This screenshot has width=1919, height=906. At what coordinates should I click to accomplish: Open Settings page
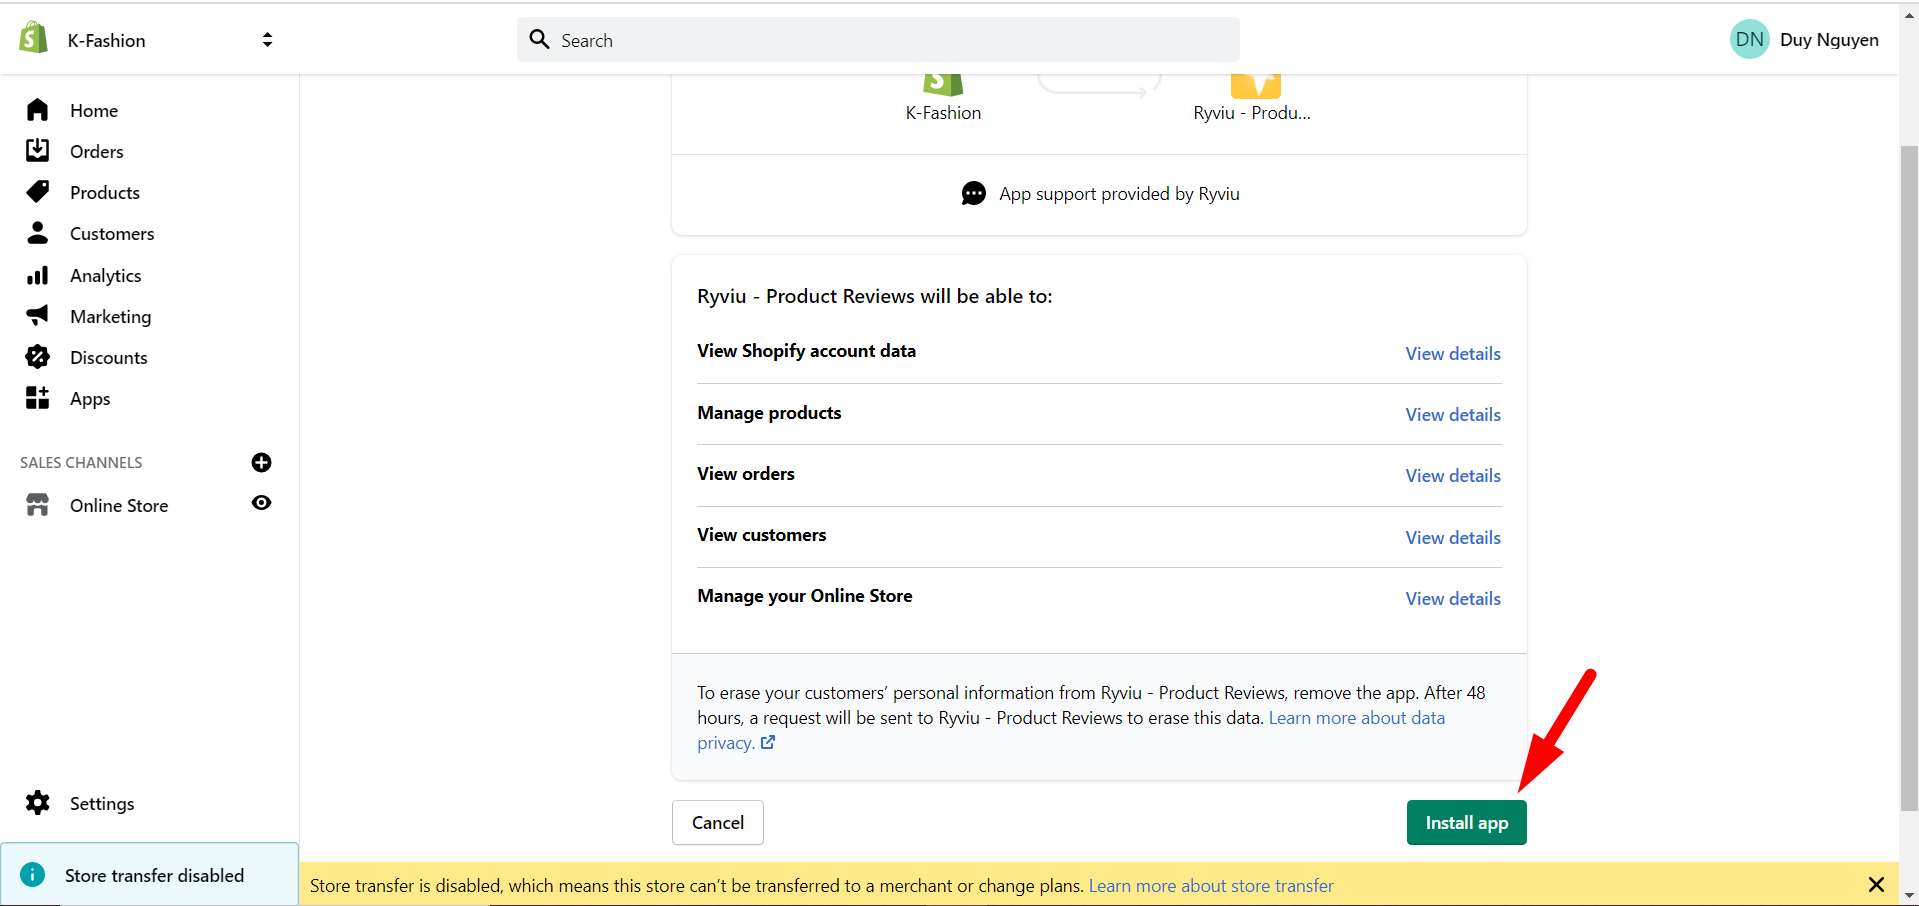(x=102, y=804)
